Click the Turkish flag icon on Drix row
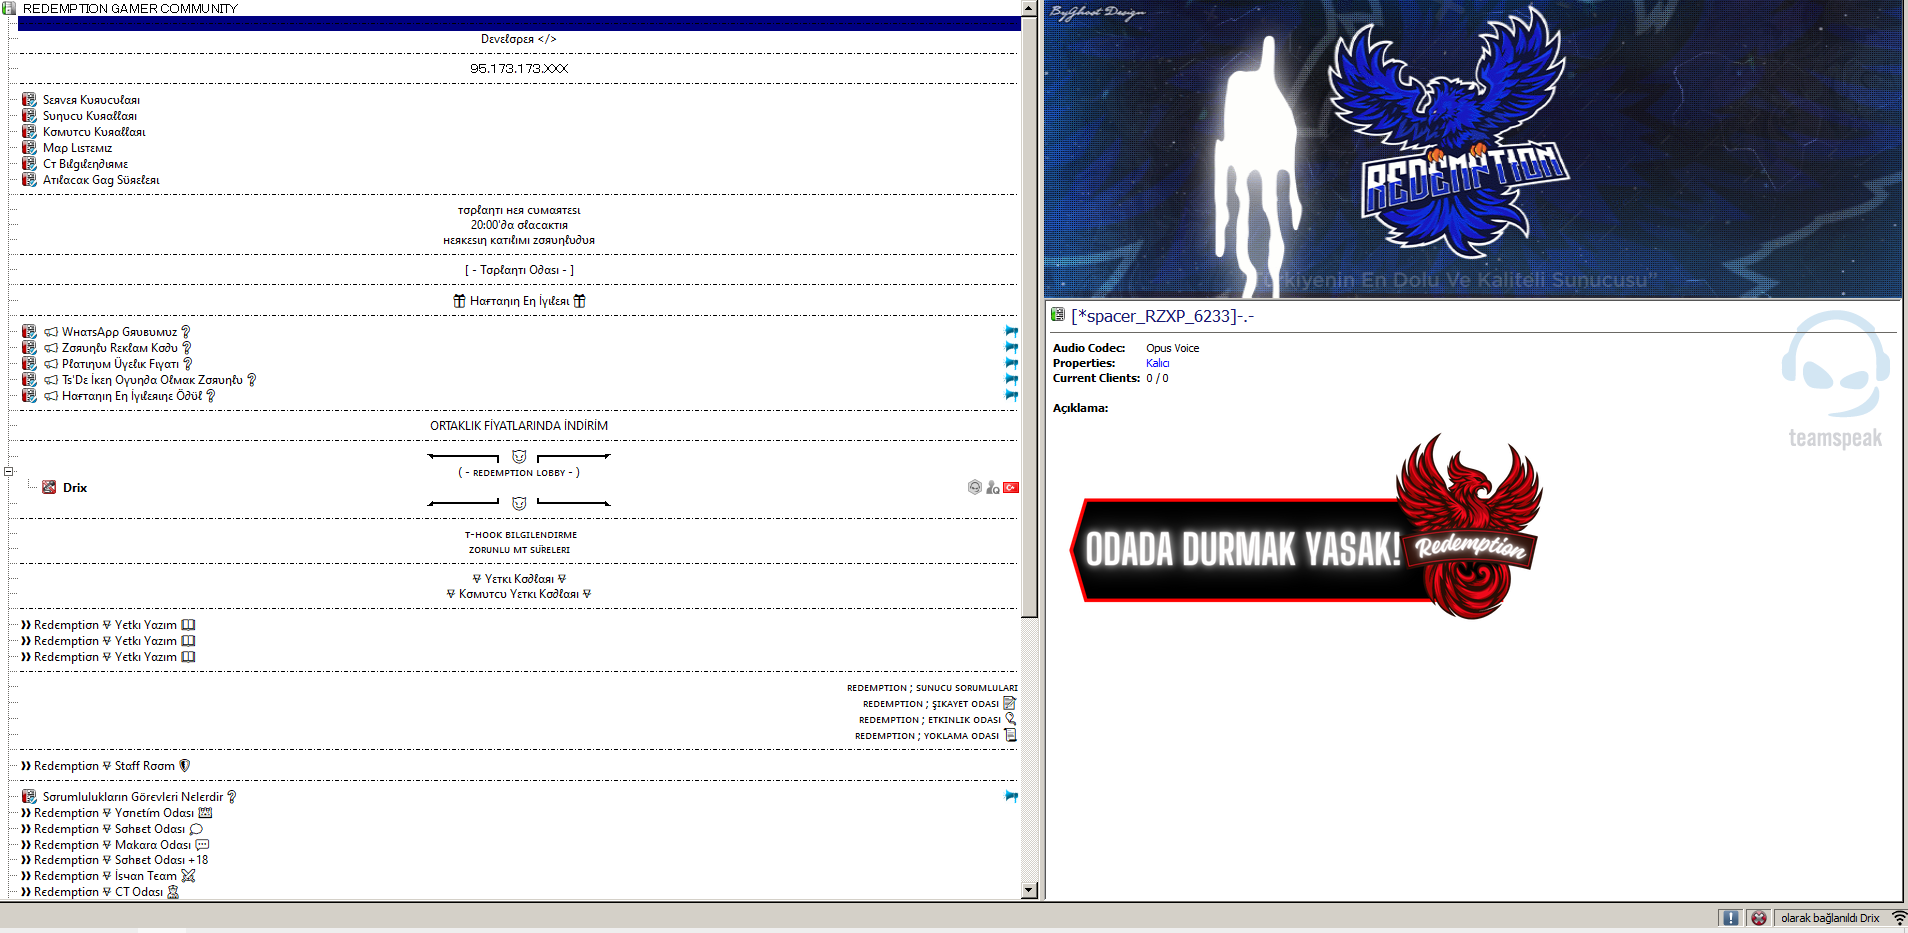Image resolution: width=1908 pixels, height=933 pixels. point(1011,488)
